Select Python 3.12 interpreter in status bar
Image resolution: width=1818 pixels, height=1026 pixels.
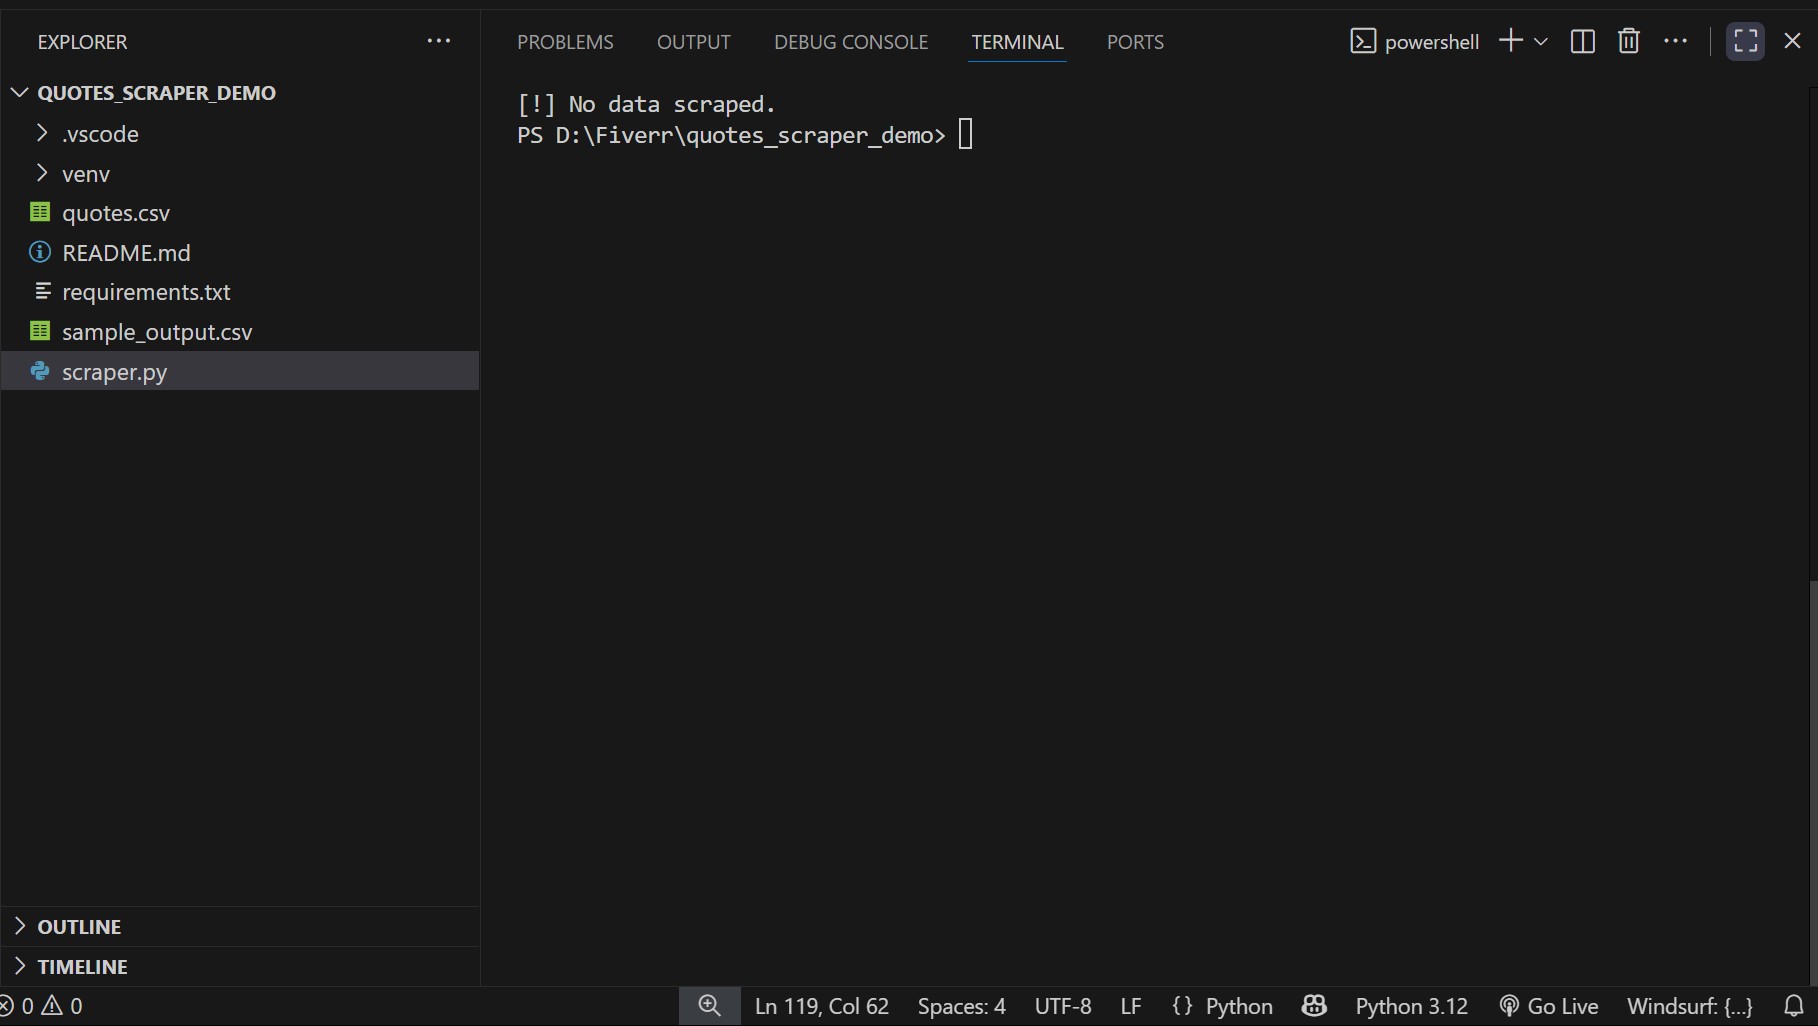[1410, 1006]
